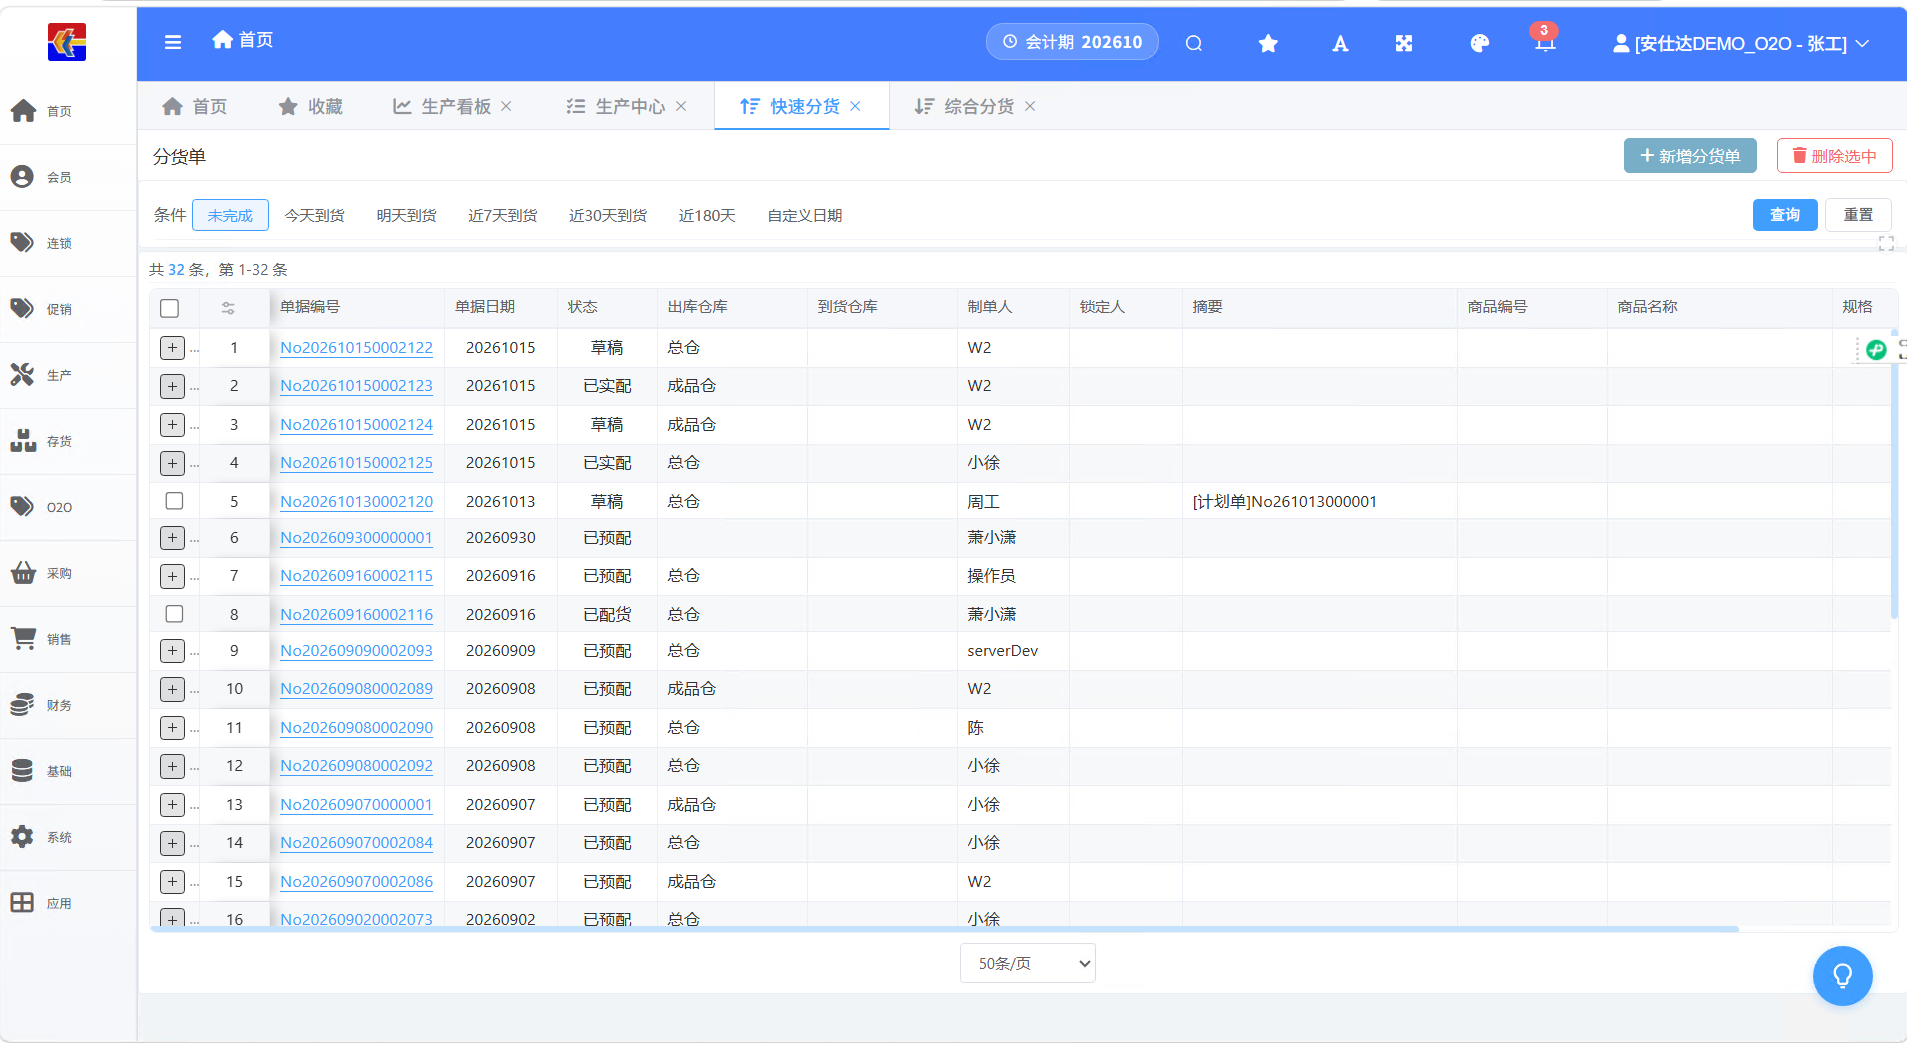
Task: Open the font size 'A' icon
Action: point(1340,43)
